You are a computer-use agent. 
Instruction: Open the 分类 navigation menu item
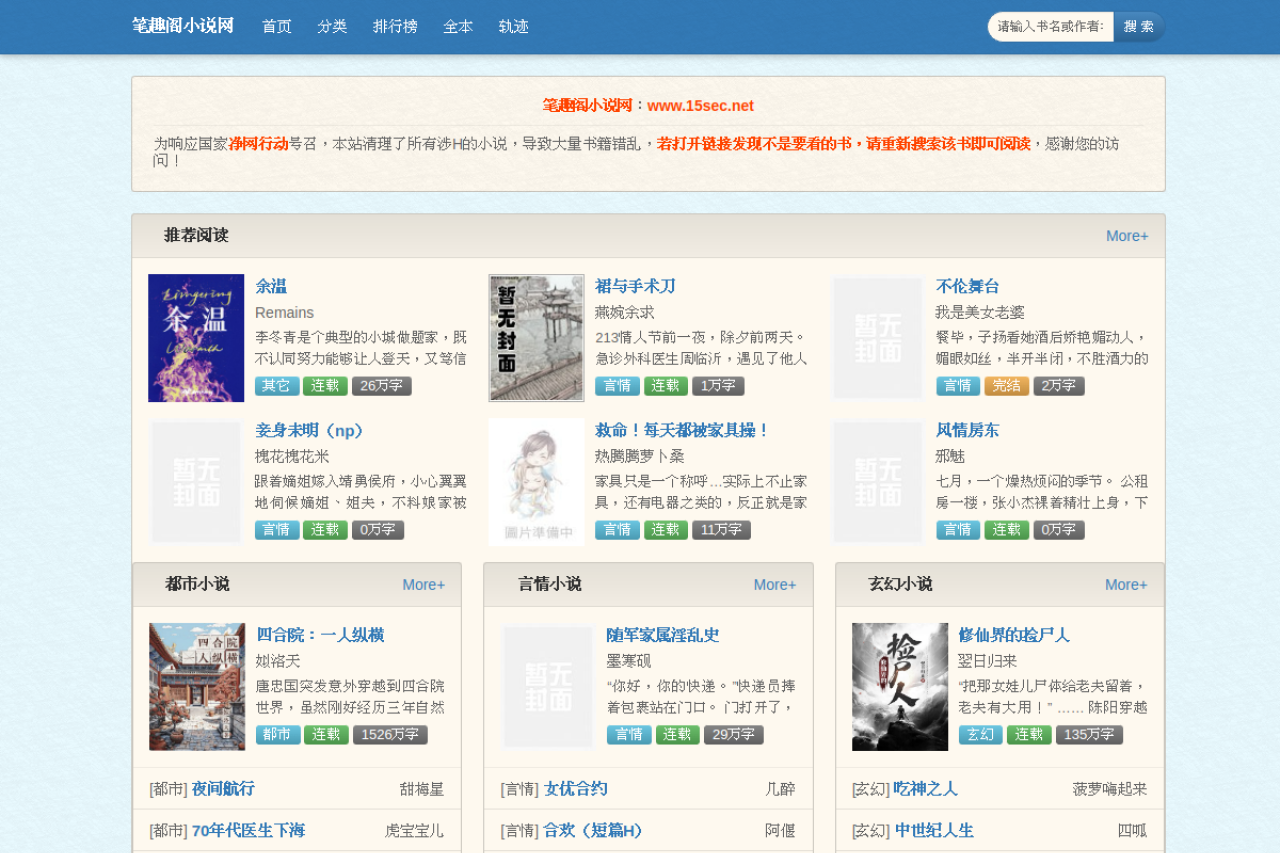[x=332, y=27]
